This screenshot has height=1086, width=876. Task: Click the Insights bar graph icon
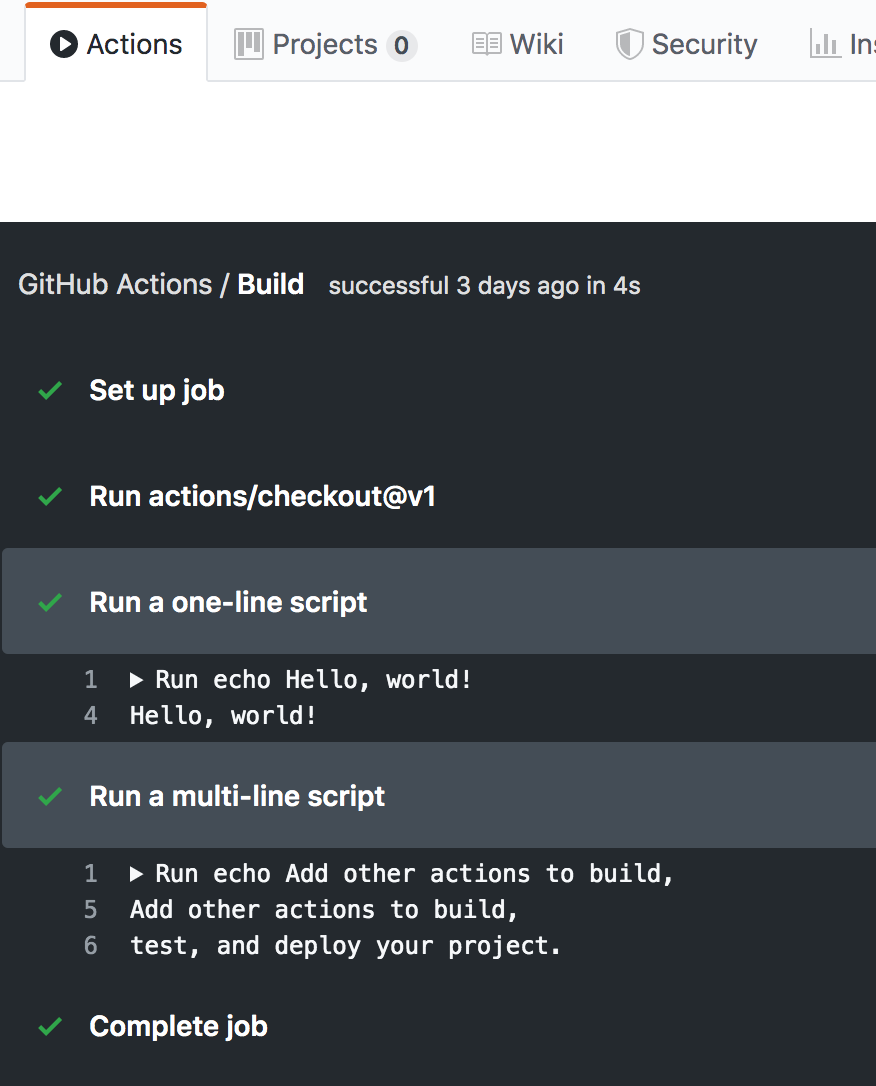[825, 44]
